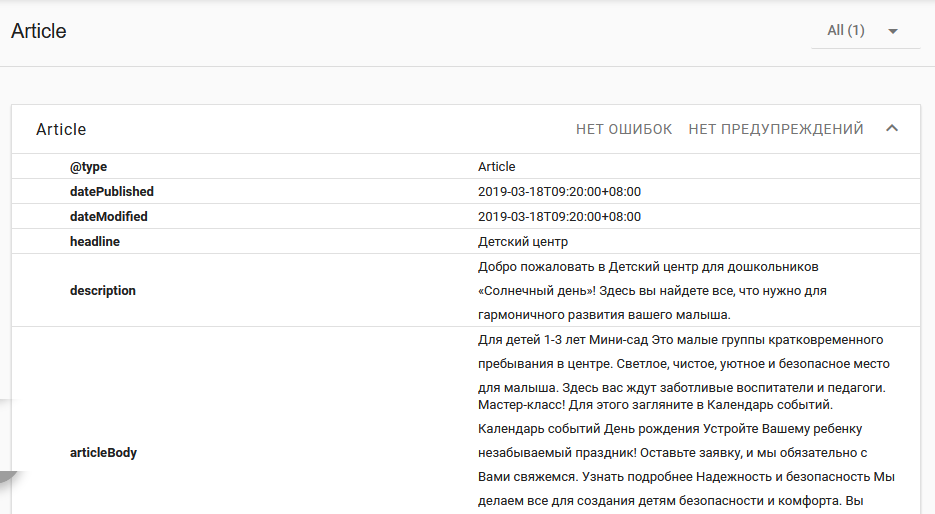Click the top "Article" page heading
The width and height of the screenshot is (935, 514).
coord(39,31)
